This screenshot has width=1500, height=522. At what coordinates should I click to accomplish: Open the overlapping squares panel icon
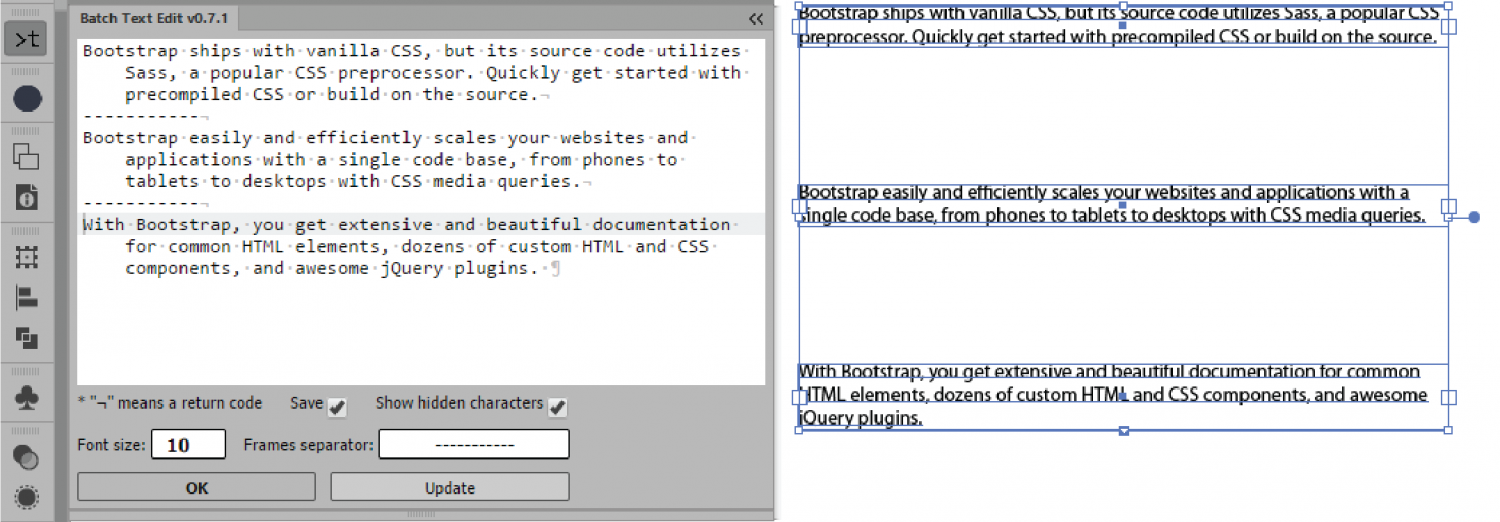point(27,156)
